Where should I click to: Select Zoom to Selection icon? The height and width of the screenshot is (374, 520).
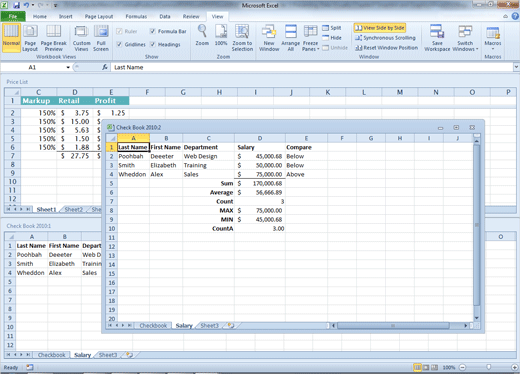click(x=242, y=31)
